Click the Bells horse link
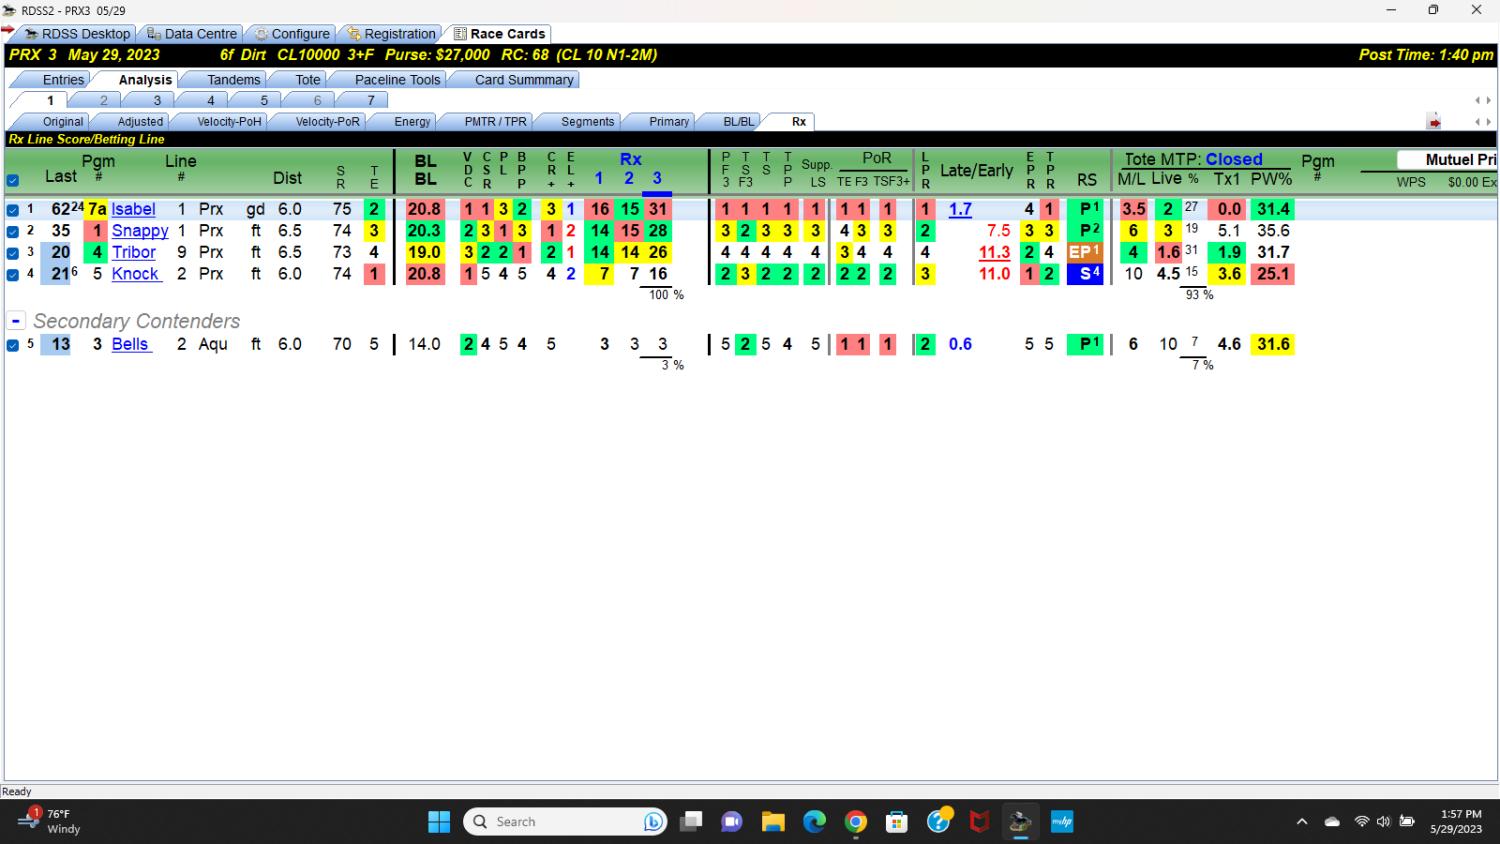The image size is (1500, 844). point(130,344)
